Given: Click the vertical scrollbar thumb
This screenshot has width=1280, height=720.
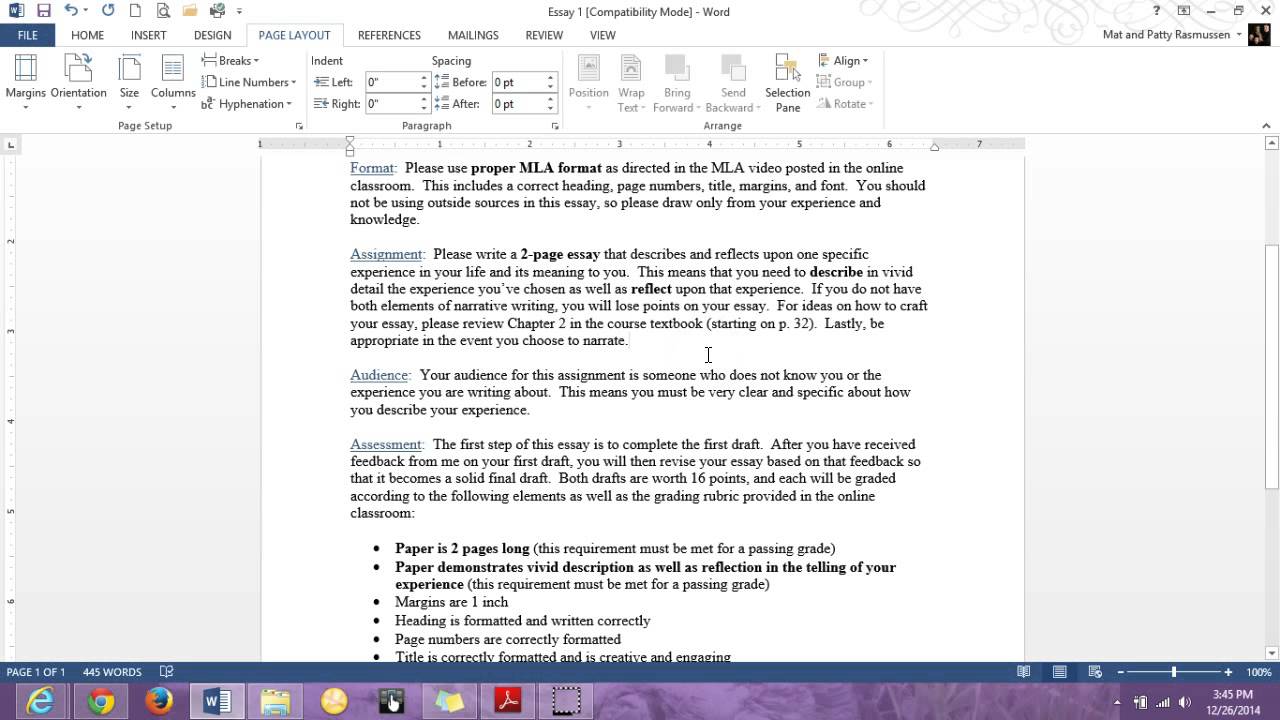Looking at the screenshot, I should click(x=1272, y=368).
